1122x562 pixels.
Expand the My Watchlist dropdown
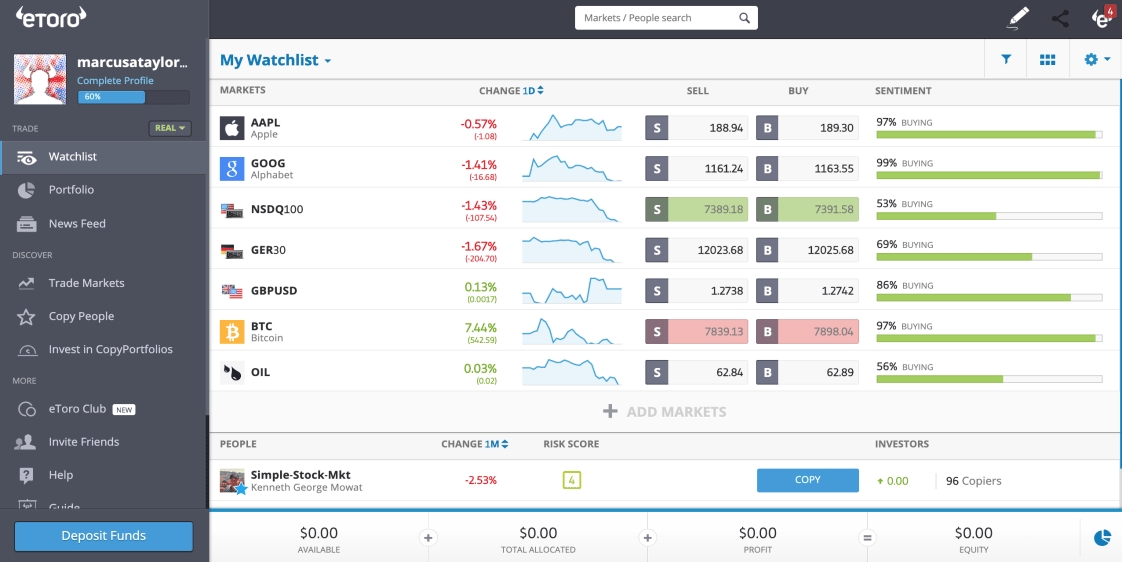(275, 60)
